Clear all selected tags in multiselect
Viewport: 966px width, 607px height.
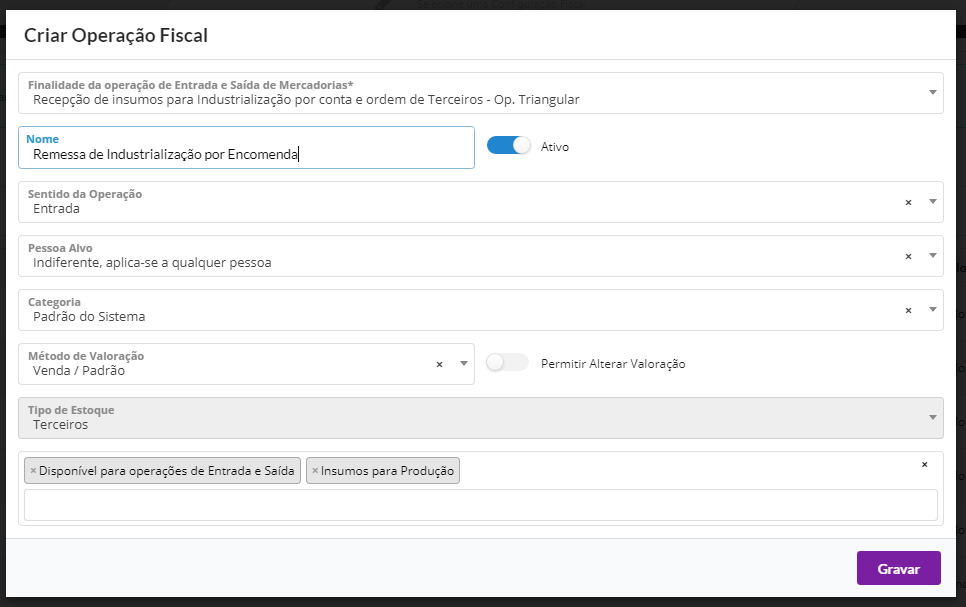[x=924, y=465]
